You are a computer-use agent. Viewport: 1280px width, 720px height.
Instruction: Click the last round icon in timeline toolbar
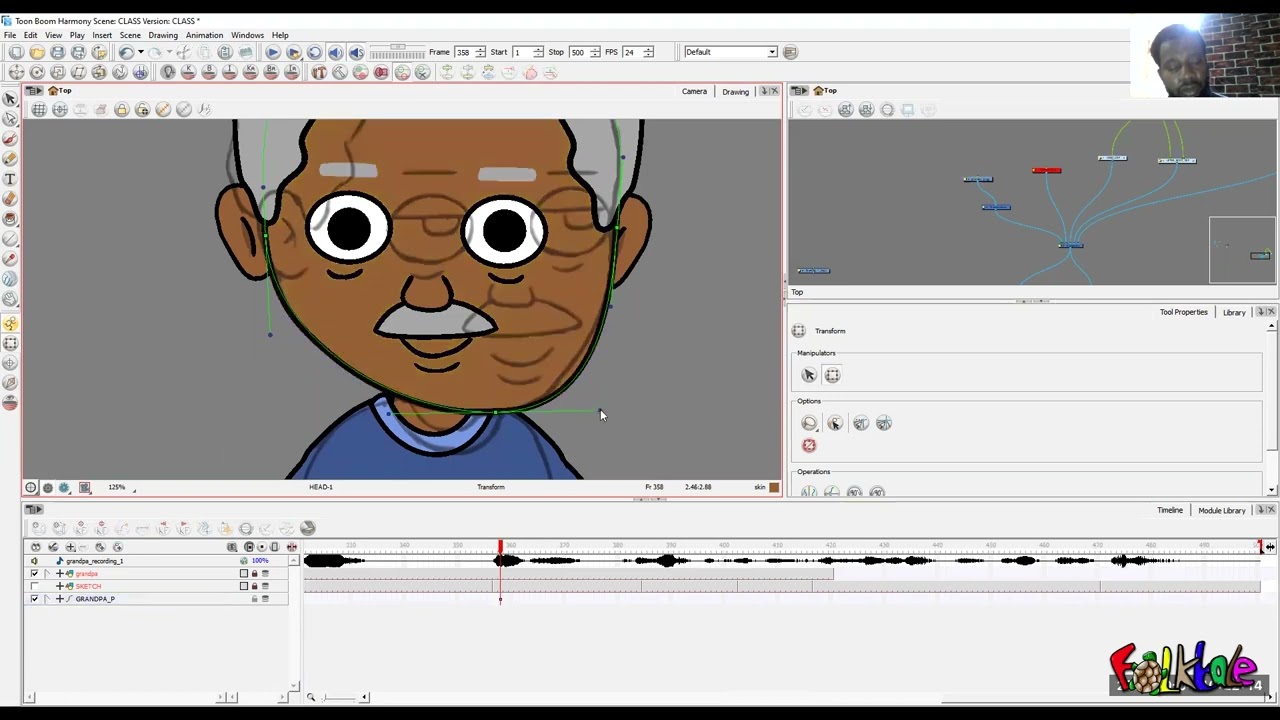pyautogui.click(x=307, y=528)
